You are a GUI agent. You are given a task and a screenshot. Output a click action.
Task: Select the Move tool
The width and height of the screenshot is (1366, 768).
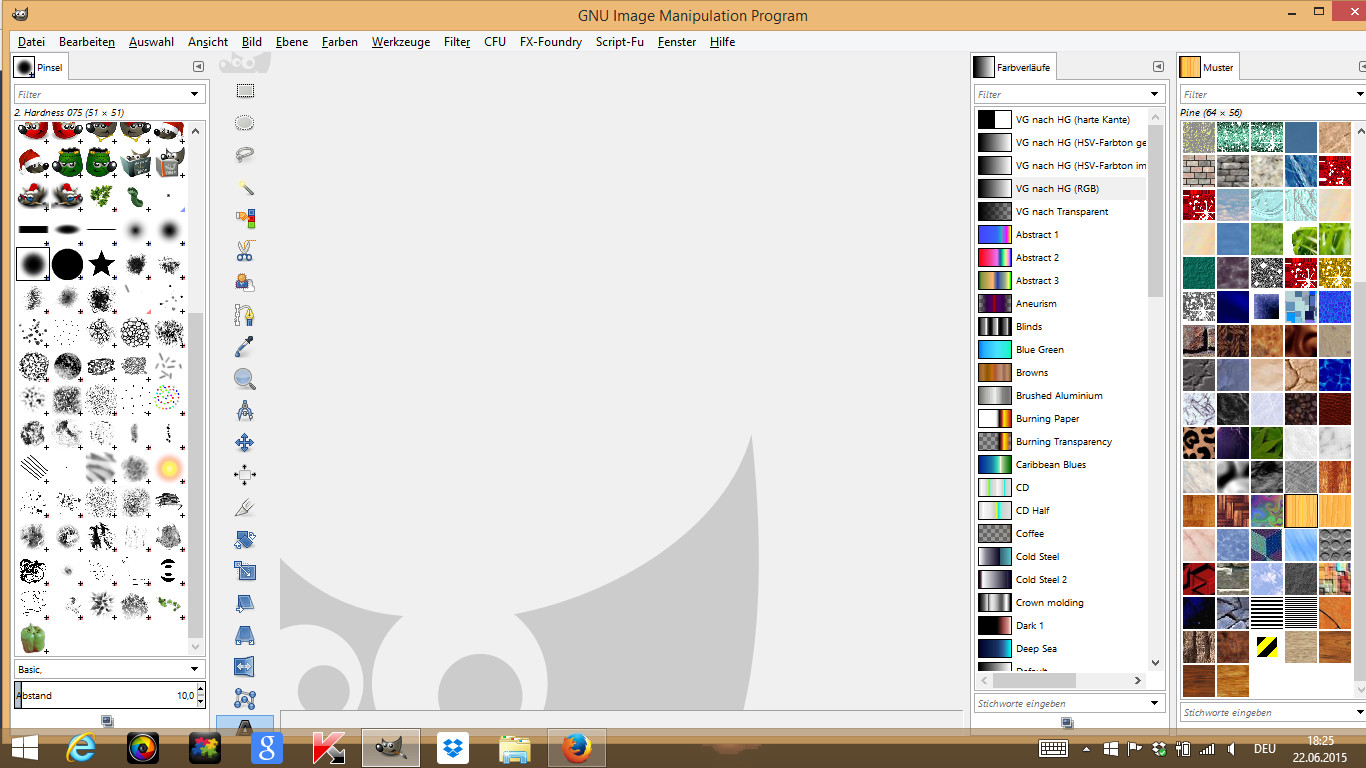pyautogui.click(x=245, y=443)
